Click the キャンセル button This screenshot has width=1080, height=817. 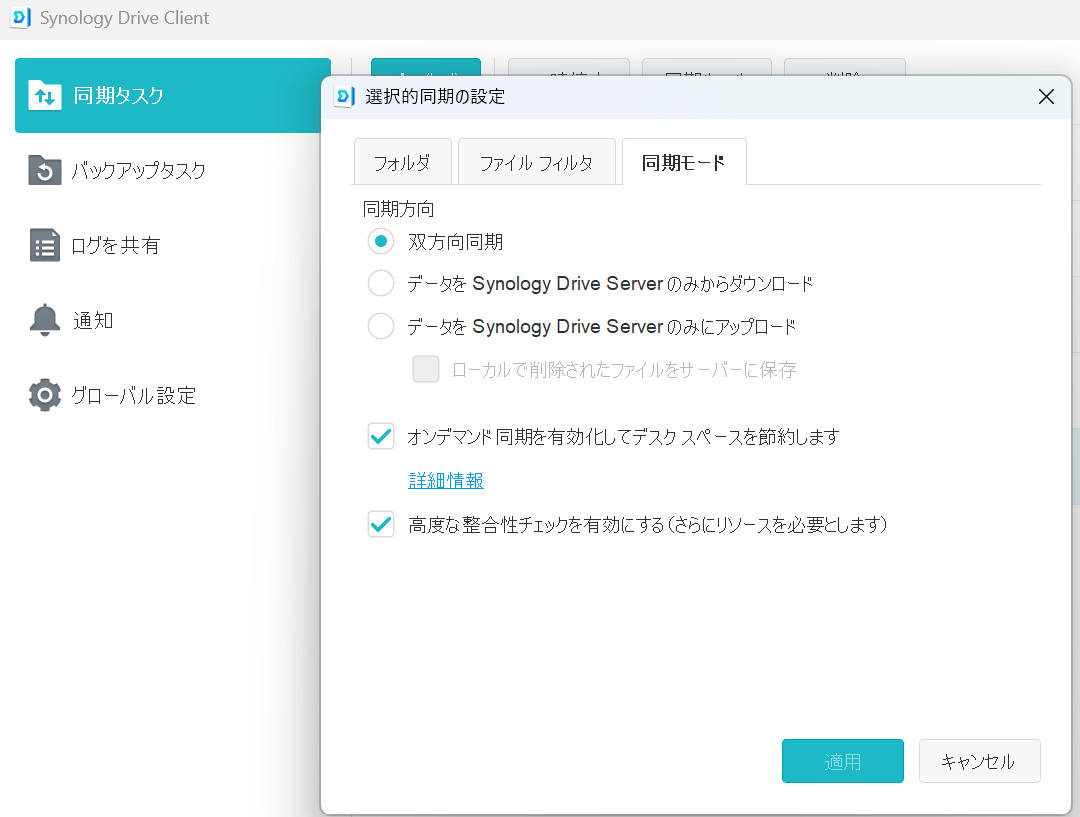[979, 761]
